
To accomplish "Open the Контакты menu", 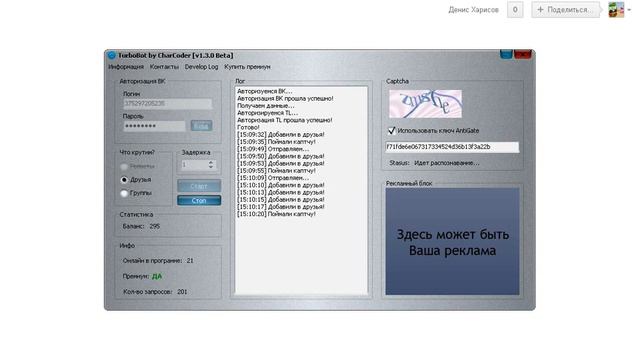I will pyautogui.click(x=164, y=67).
